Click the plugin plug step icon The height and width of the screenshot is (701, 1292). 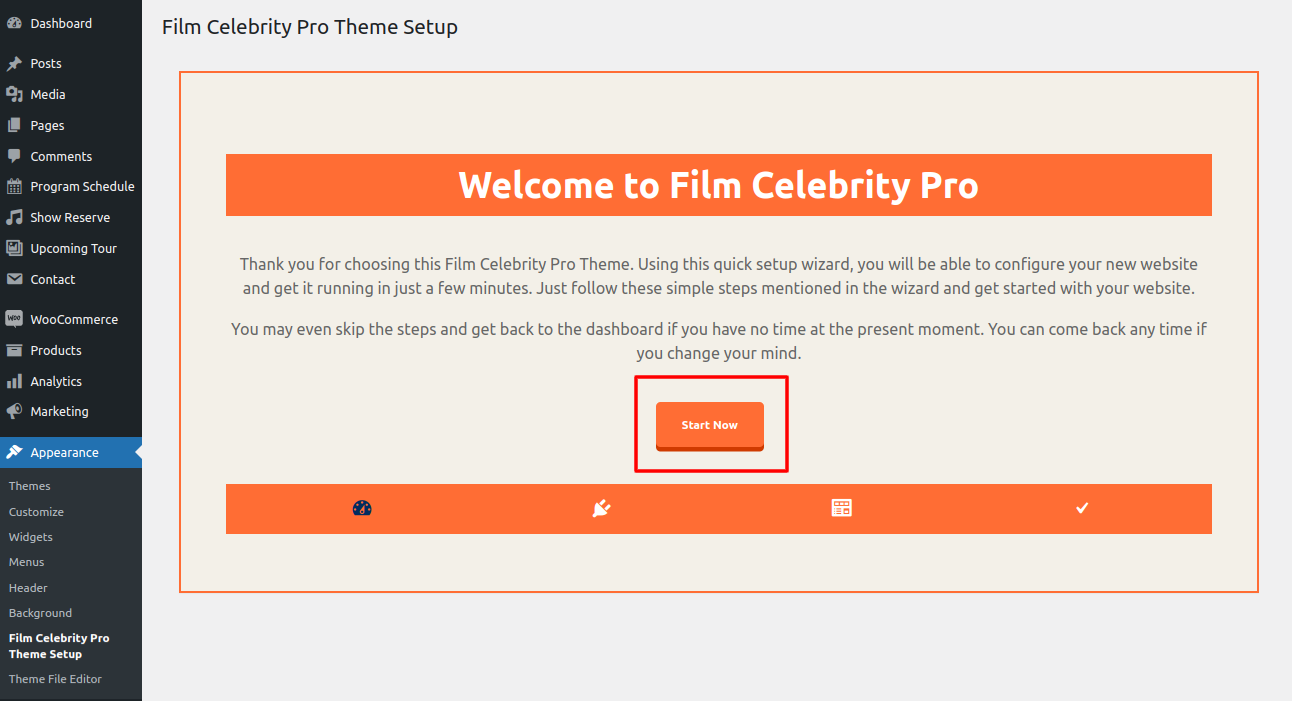click(x=601, y=508)
